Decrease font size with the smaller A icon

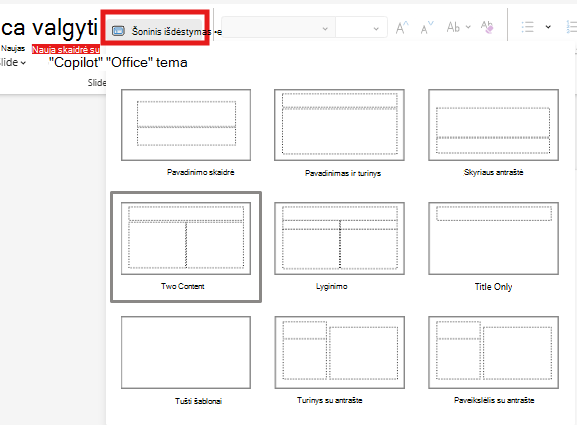click(x=427, y=28)
